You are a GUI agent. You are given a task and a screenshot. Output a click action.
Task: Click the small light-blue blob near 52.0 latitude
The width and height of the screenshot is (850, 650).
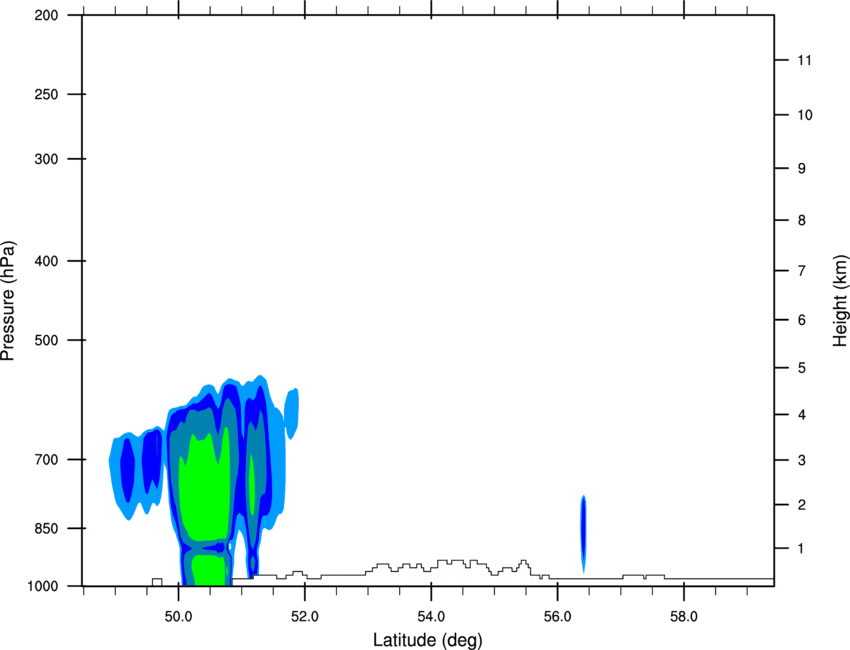(292, 414)
